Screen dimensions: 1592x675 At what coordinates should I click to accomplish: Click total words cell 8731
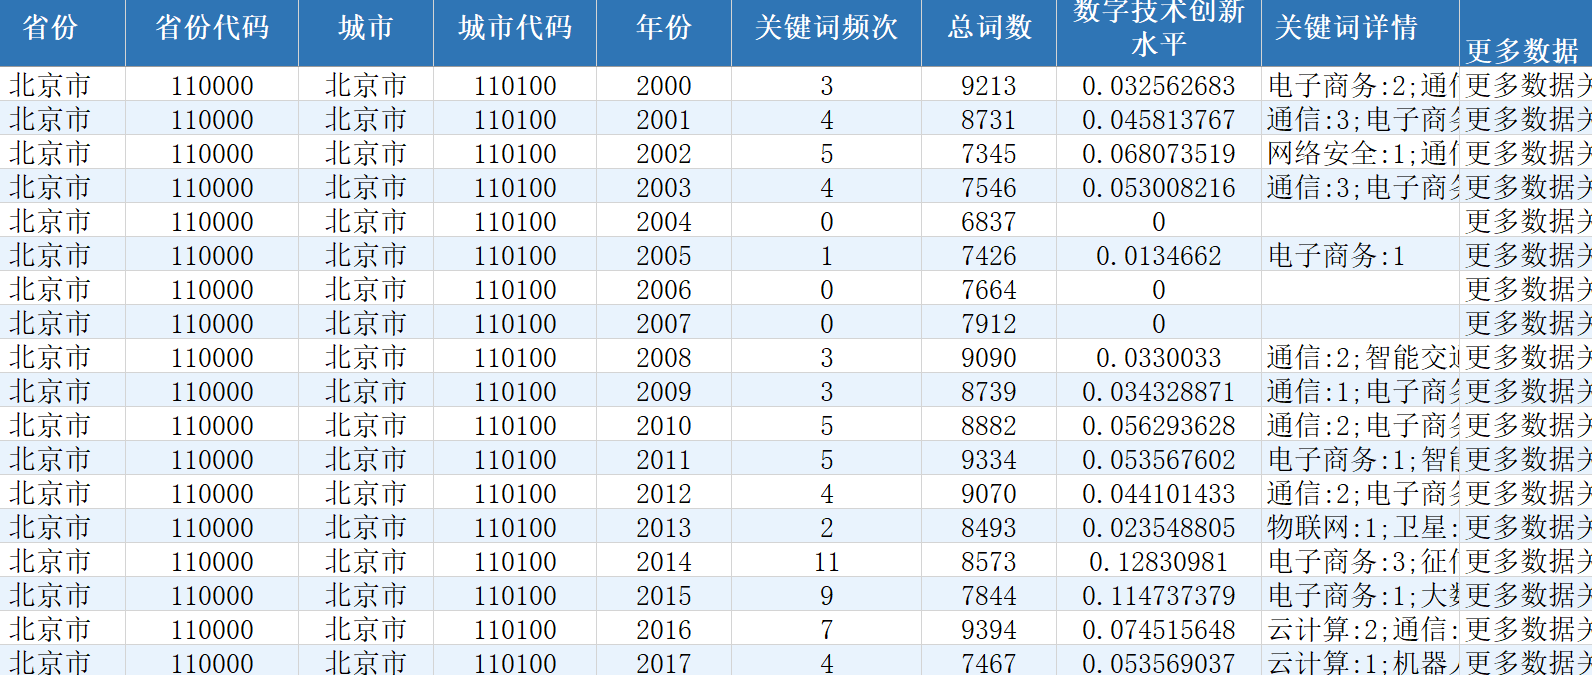pos(989,120)
